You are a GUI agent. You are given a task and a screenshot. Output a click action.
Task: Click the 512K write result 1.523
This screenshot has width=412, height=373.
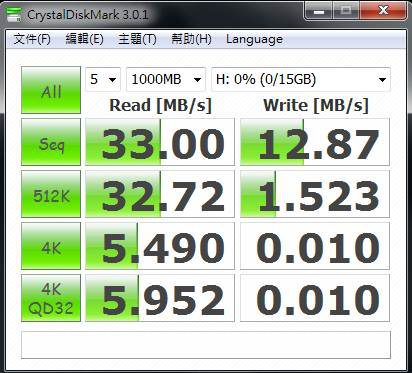pyautogui.click(x=315, y=194)
